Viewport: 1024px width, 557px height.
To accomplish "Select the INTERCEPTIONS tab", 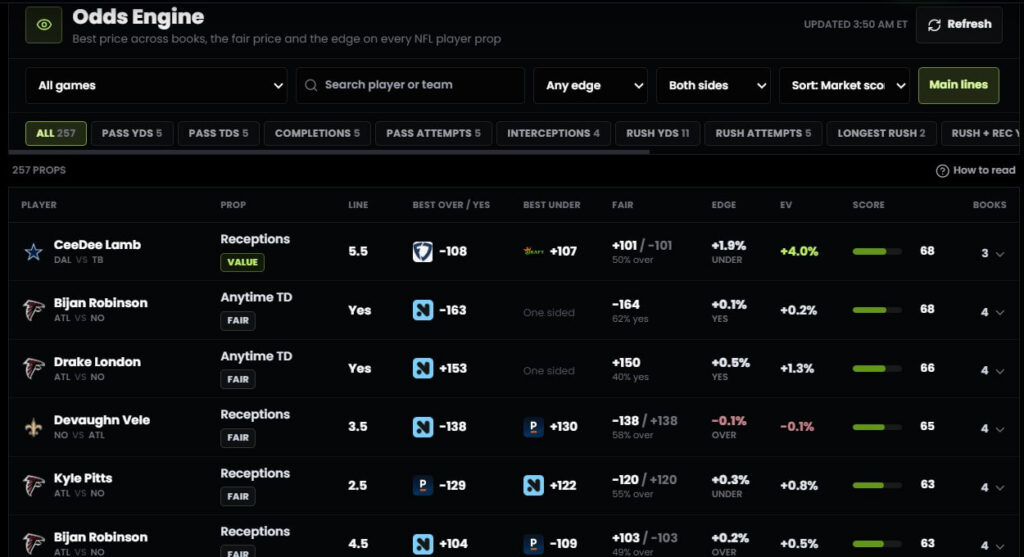I will [553, 133].
